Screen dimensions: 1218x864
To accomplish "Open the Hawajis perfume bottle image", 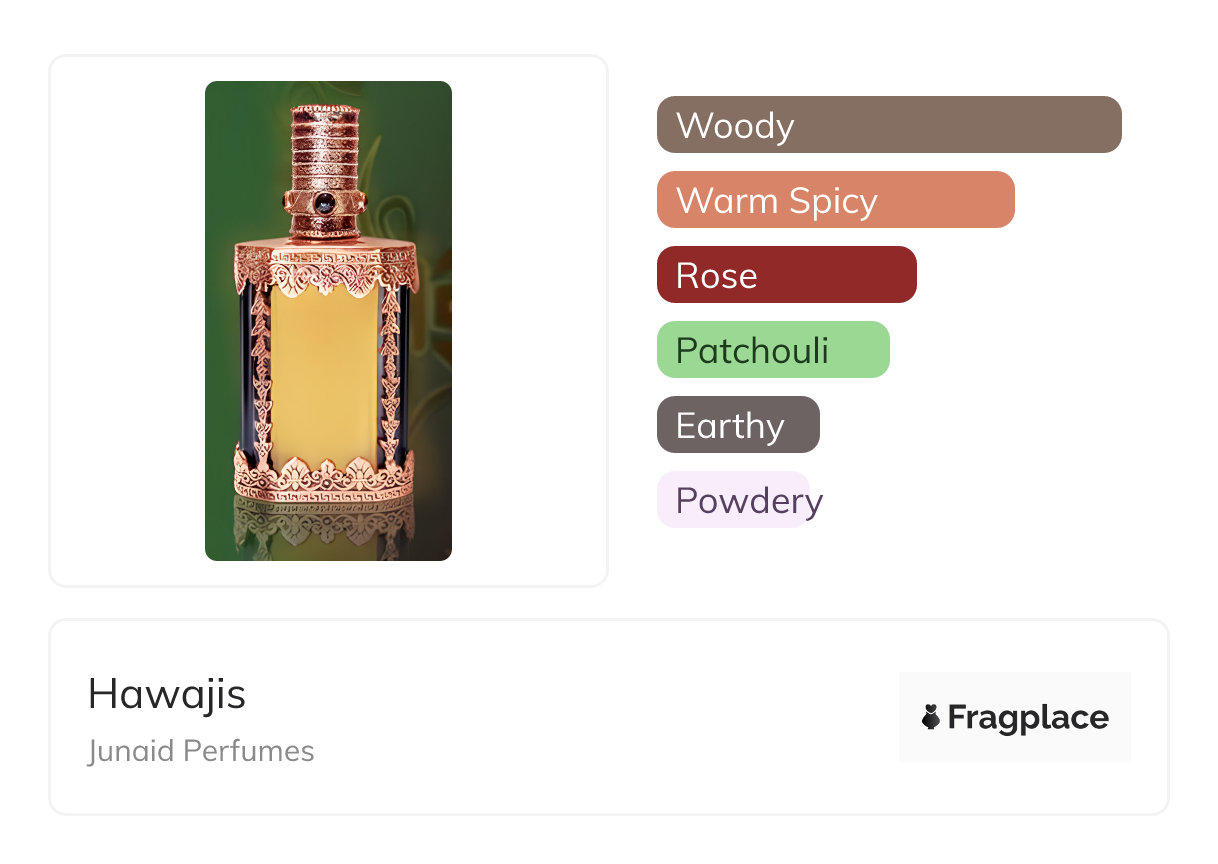I will point(328,320).
